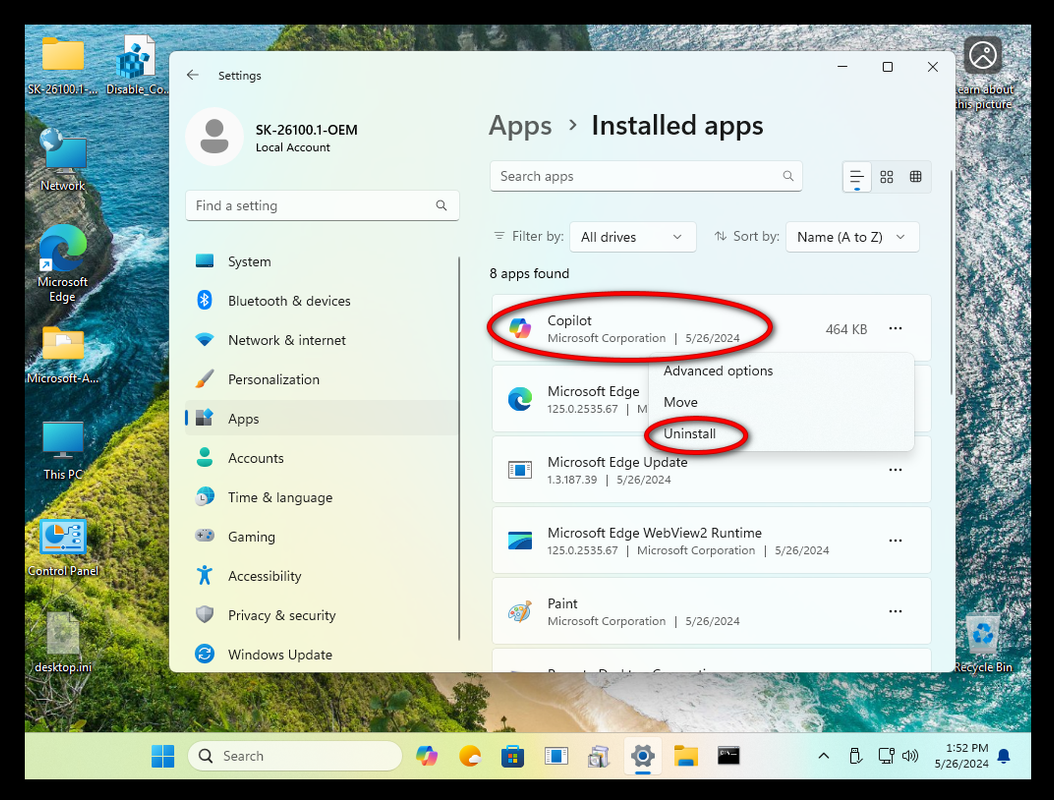This screenshot has height=800, width=1054.
Task: Open Microsoft Store from the taskbar
Action: [x=513, y=756]
